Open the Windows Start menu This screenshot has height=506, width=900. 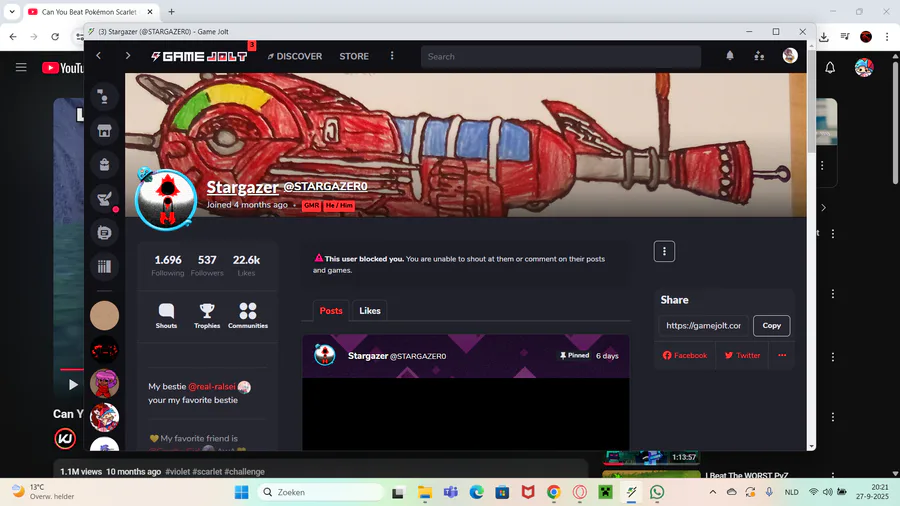(242, 492)
